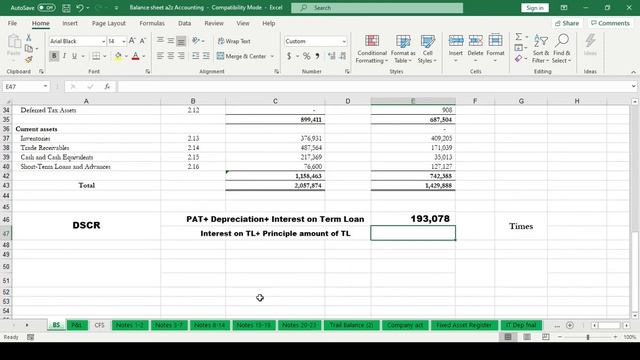The image size is (640, 360).
Task: Open the Comments pane button
Action: pyautogui.click(x=610, y=23)
